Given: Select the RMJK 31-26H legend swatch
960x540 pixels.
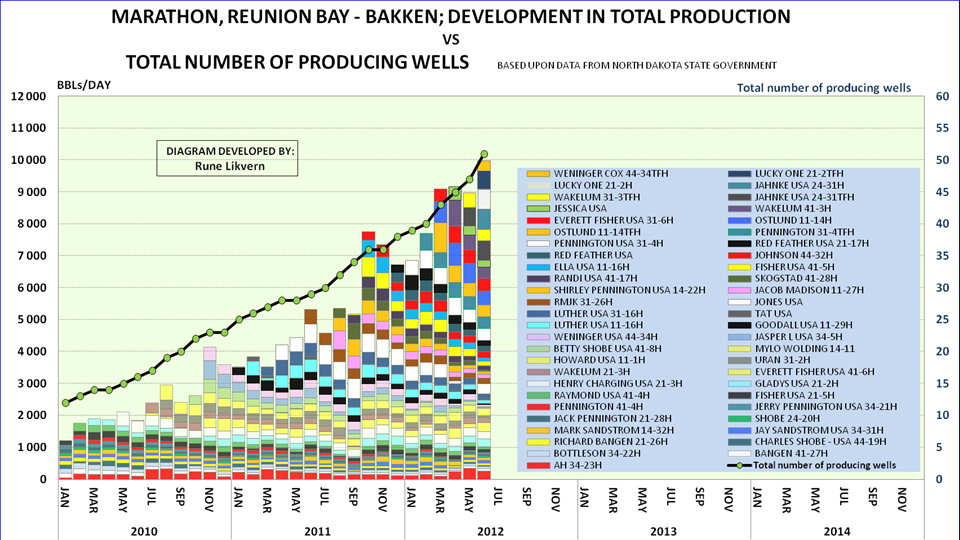Looking at the screenshot, I should 537,301.
